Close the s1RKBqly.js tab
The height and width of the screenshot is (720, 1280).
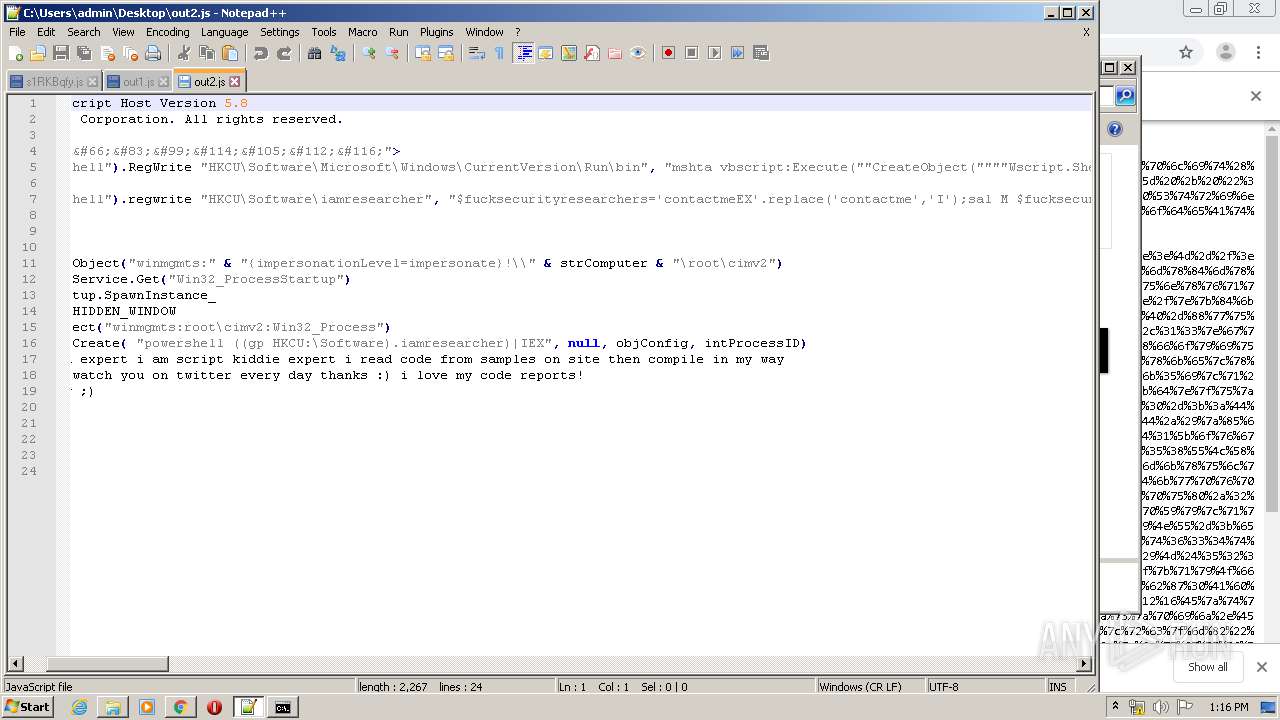coord(92,82)
